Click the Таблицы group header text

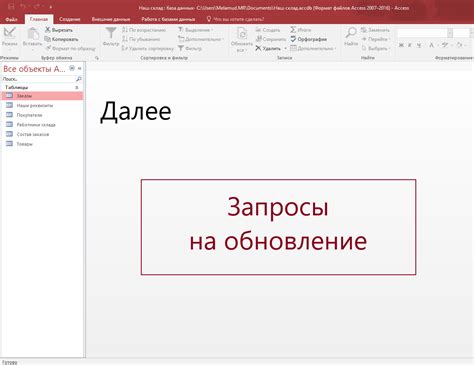click(x=16, y=87)
